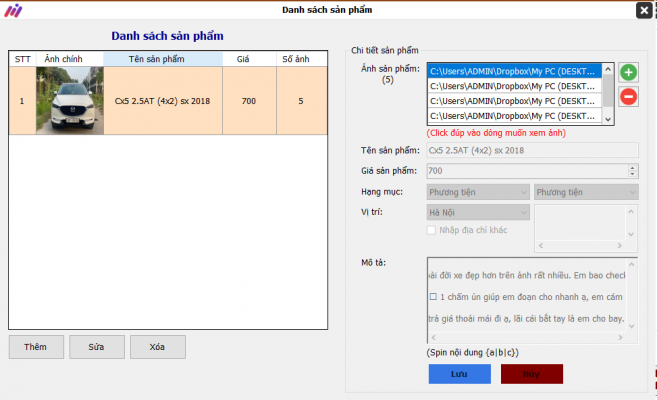Screen dimensions: 657x400
Task: Expand the Vị trí Hà Nội dropdown
Action: (478, 212)
